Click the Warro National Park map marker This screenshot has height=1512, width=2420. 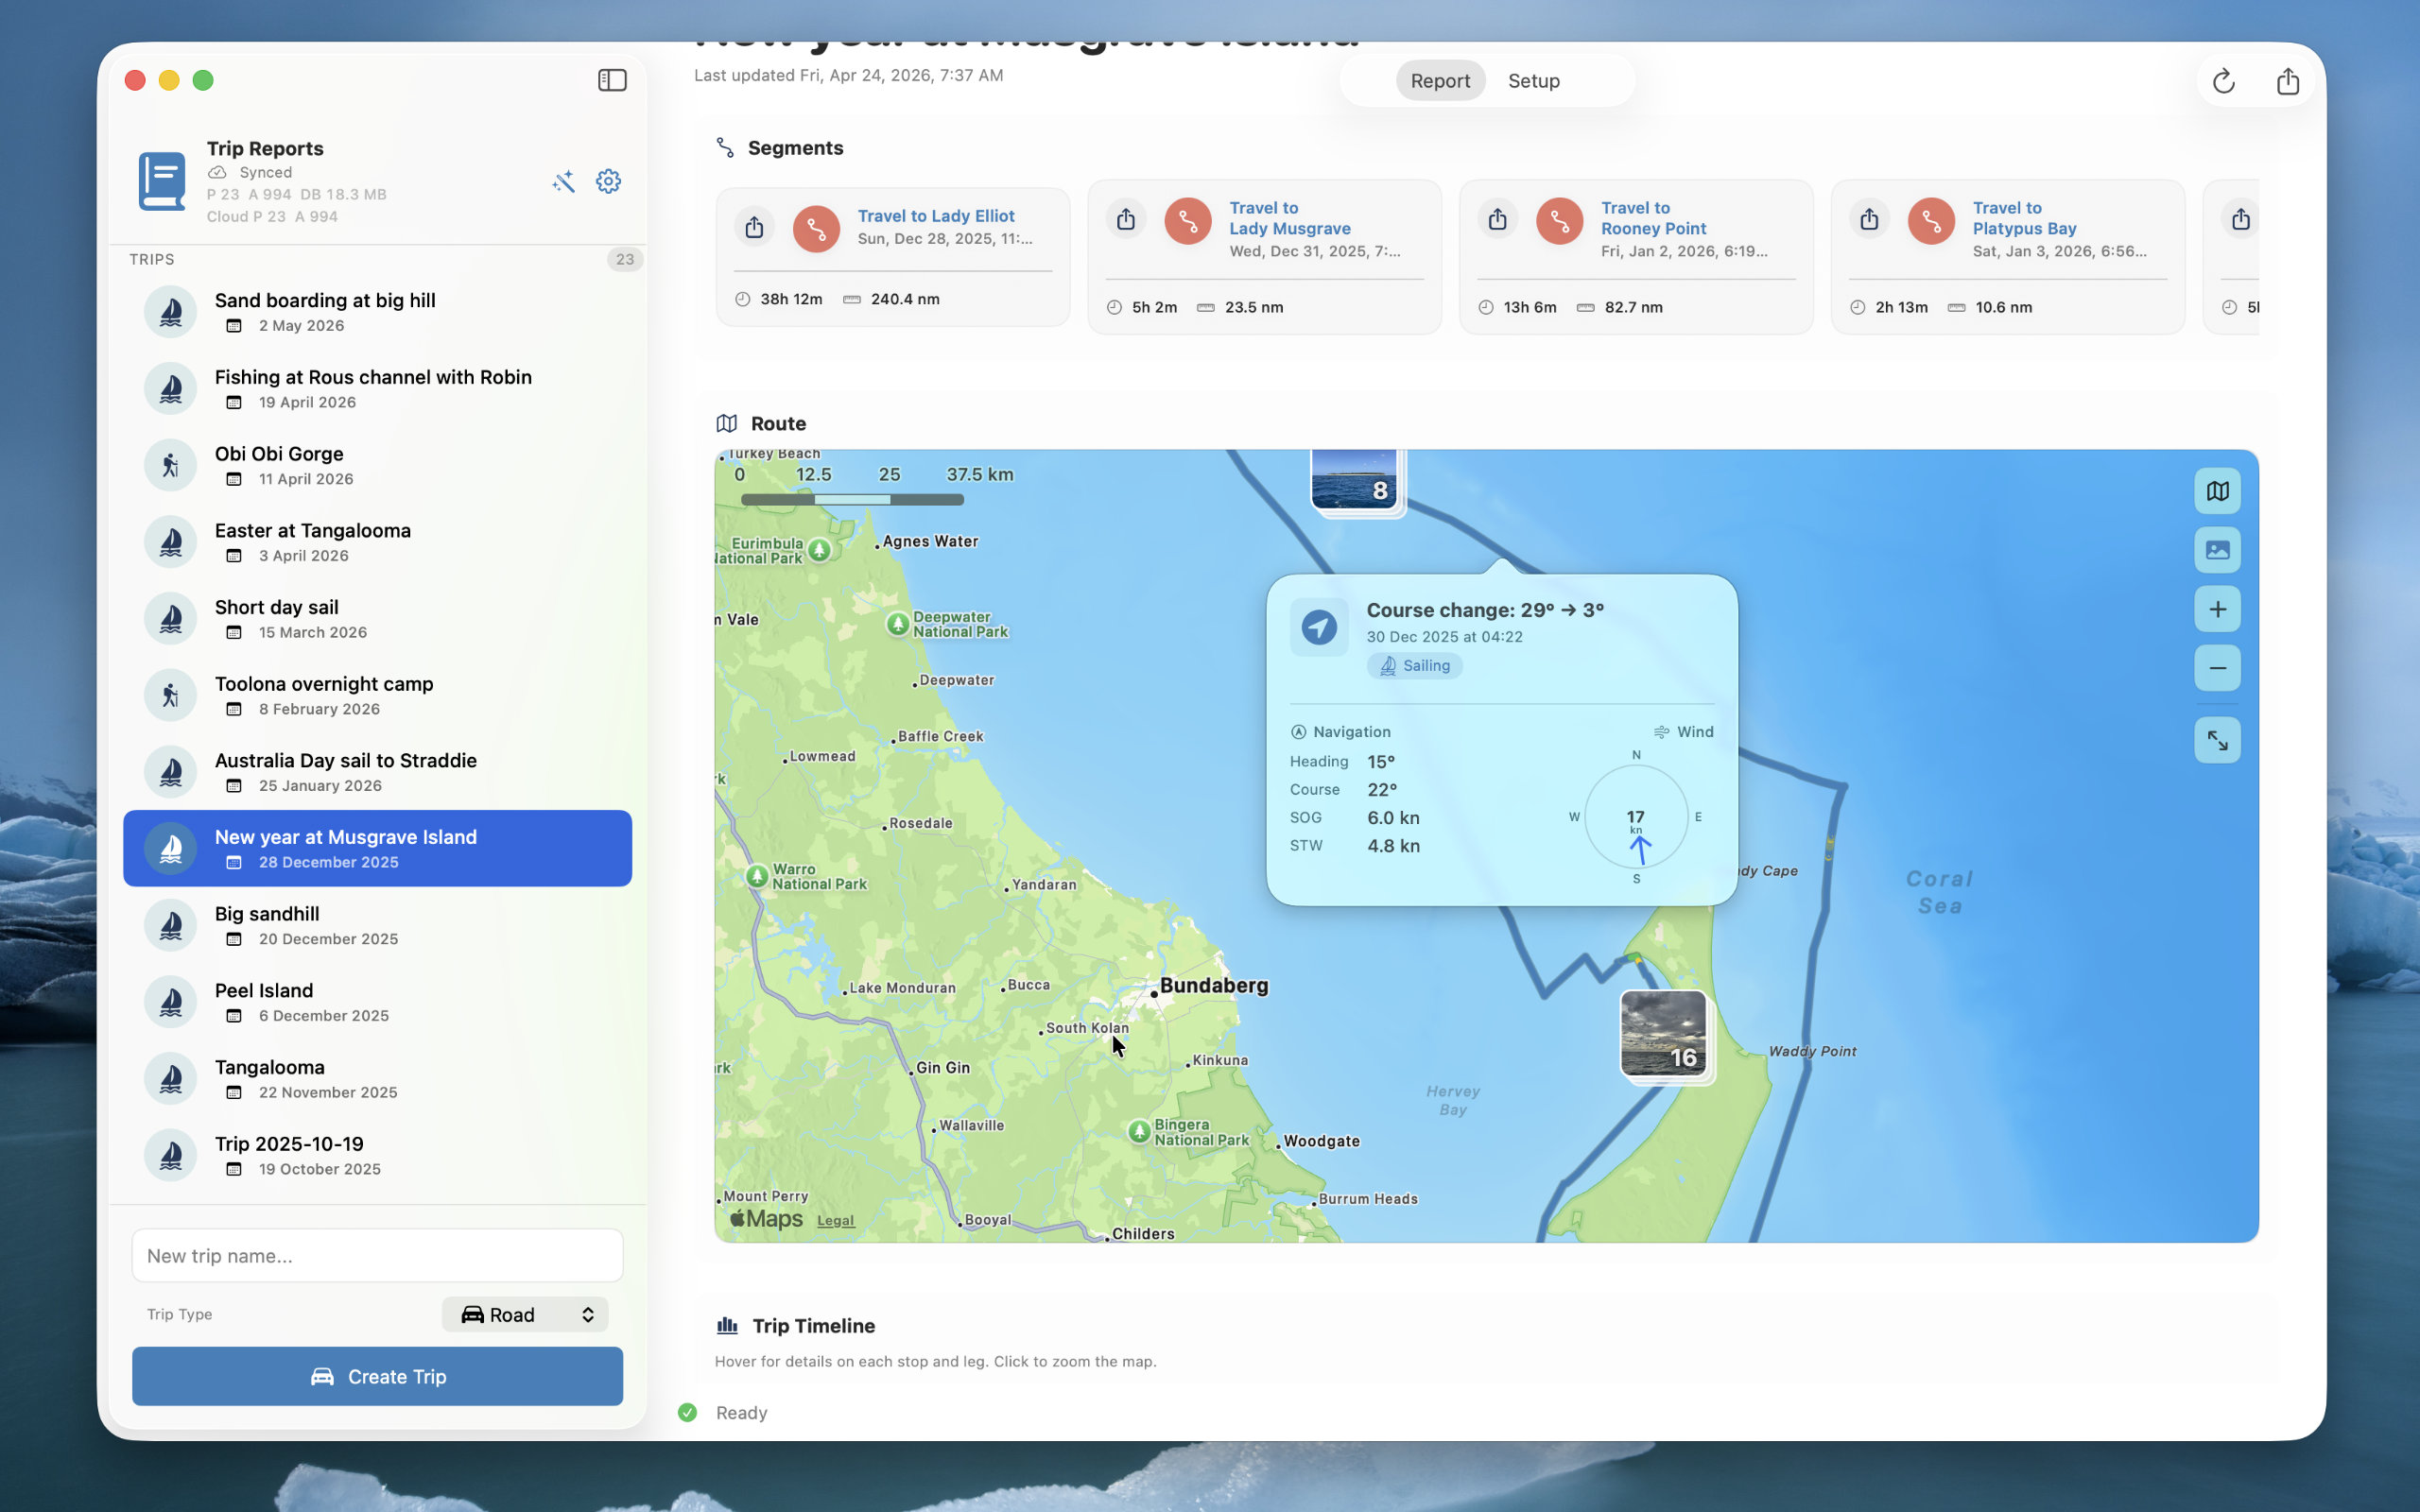[757, 876]
